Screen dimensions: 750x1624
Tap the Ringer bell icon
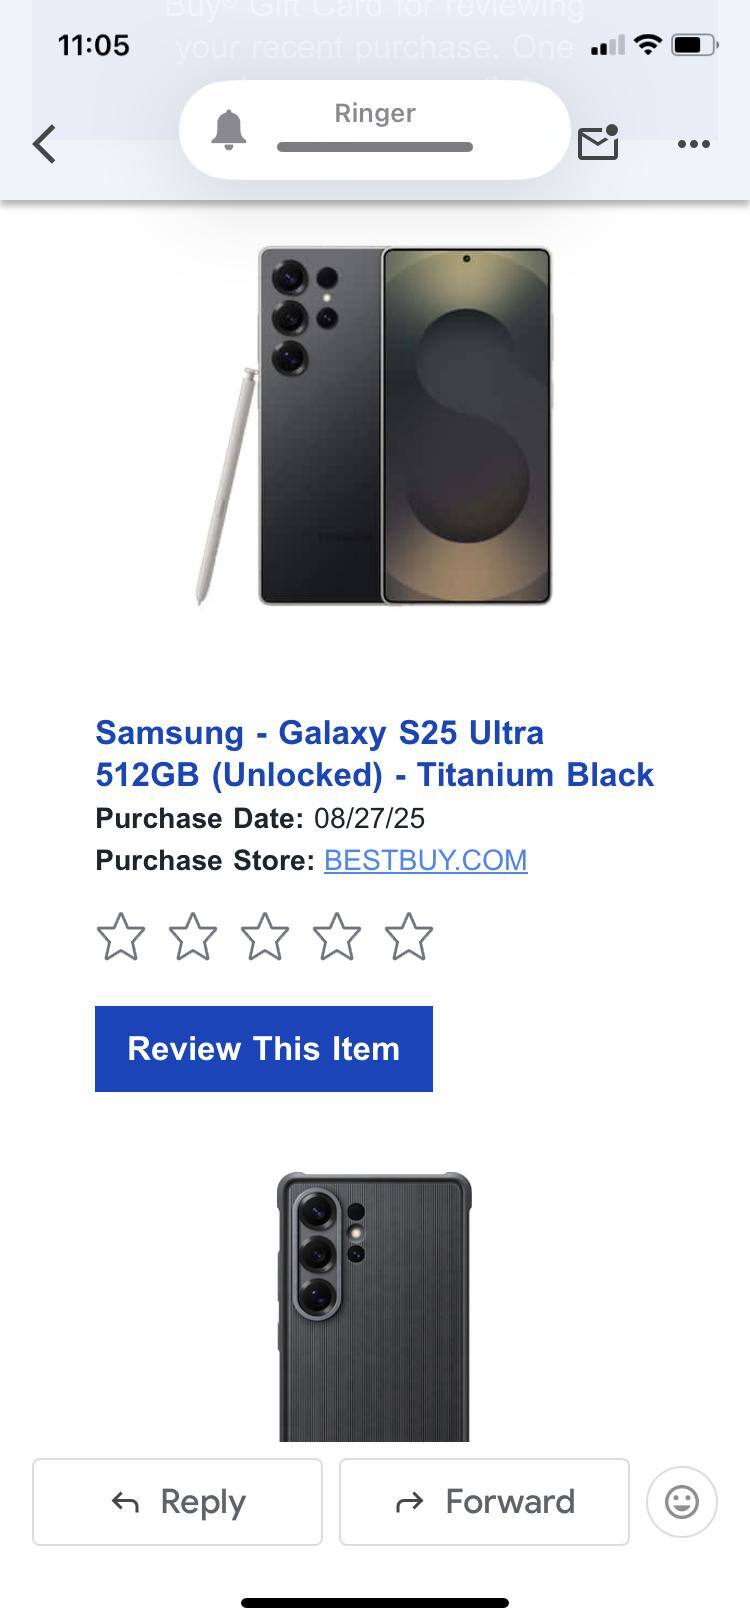(x=229, y=130)
